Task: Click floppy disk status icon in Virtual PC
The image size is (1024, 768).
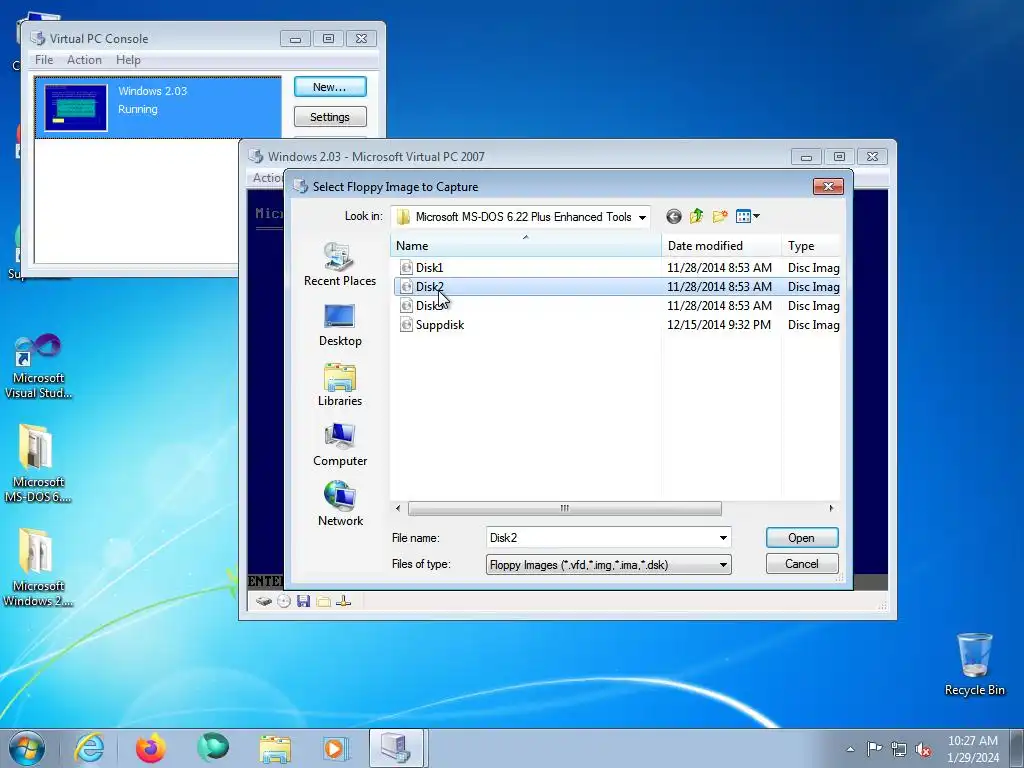Action: (303, 601)
